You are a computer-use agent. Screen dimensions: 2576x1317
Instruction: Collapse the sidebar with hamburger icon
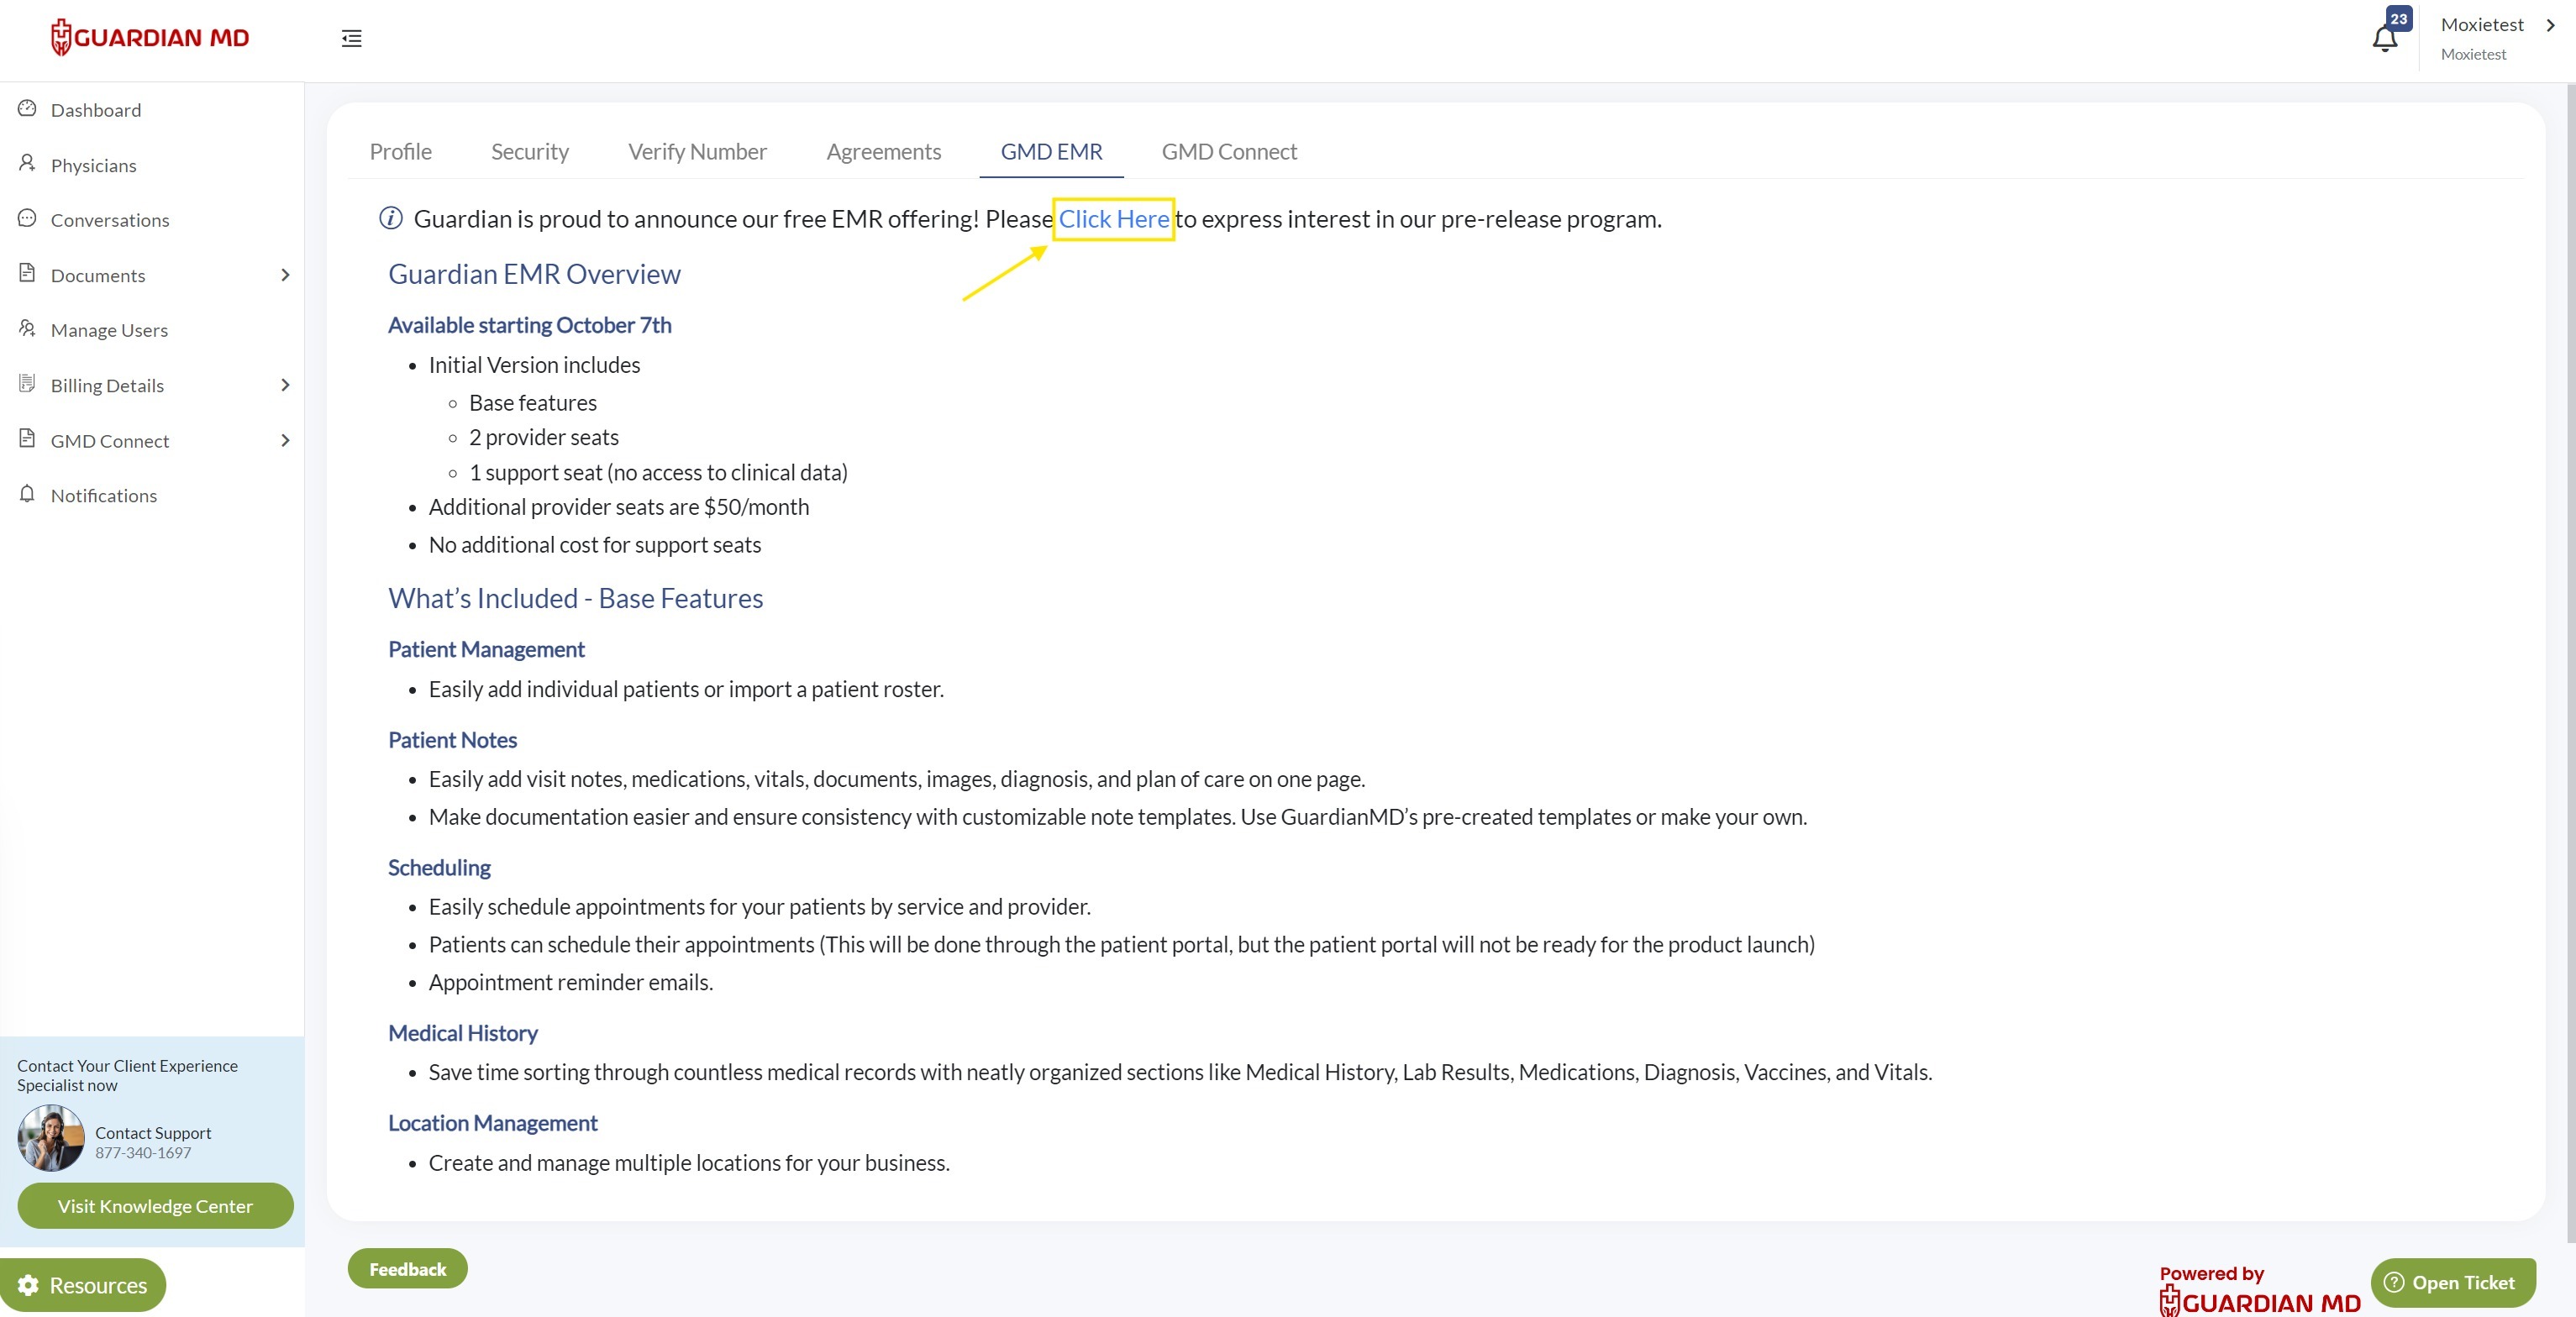(351, 38)
